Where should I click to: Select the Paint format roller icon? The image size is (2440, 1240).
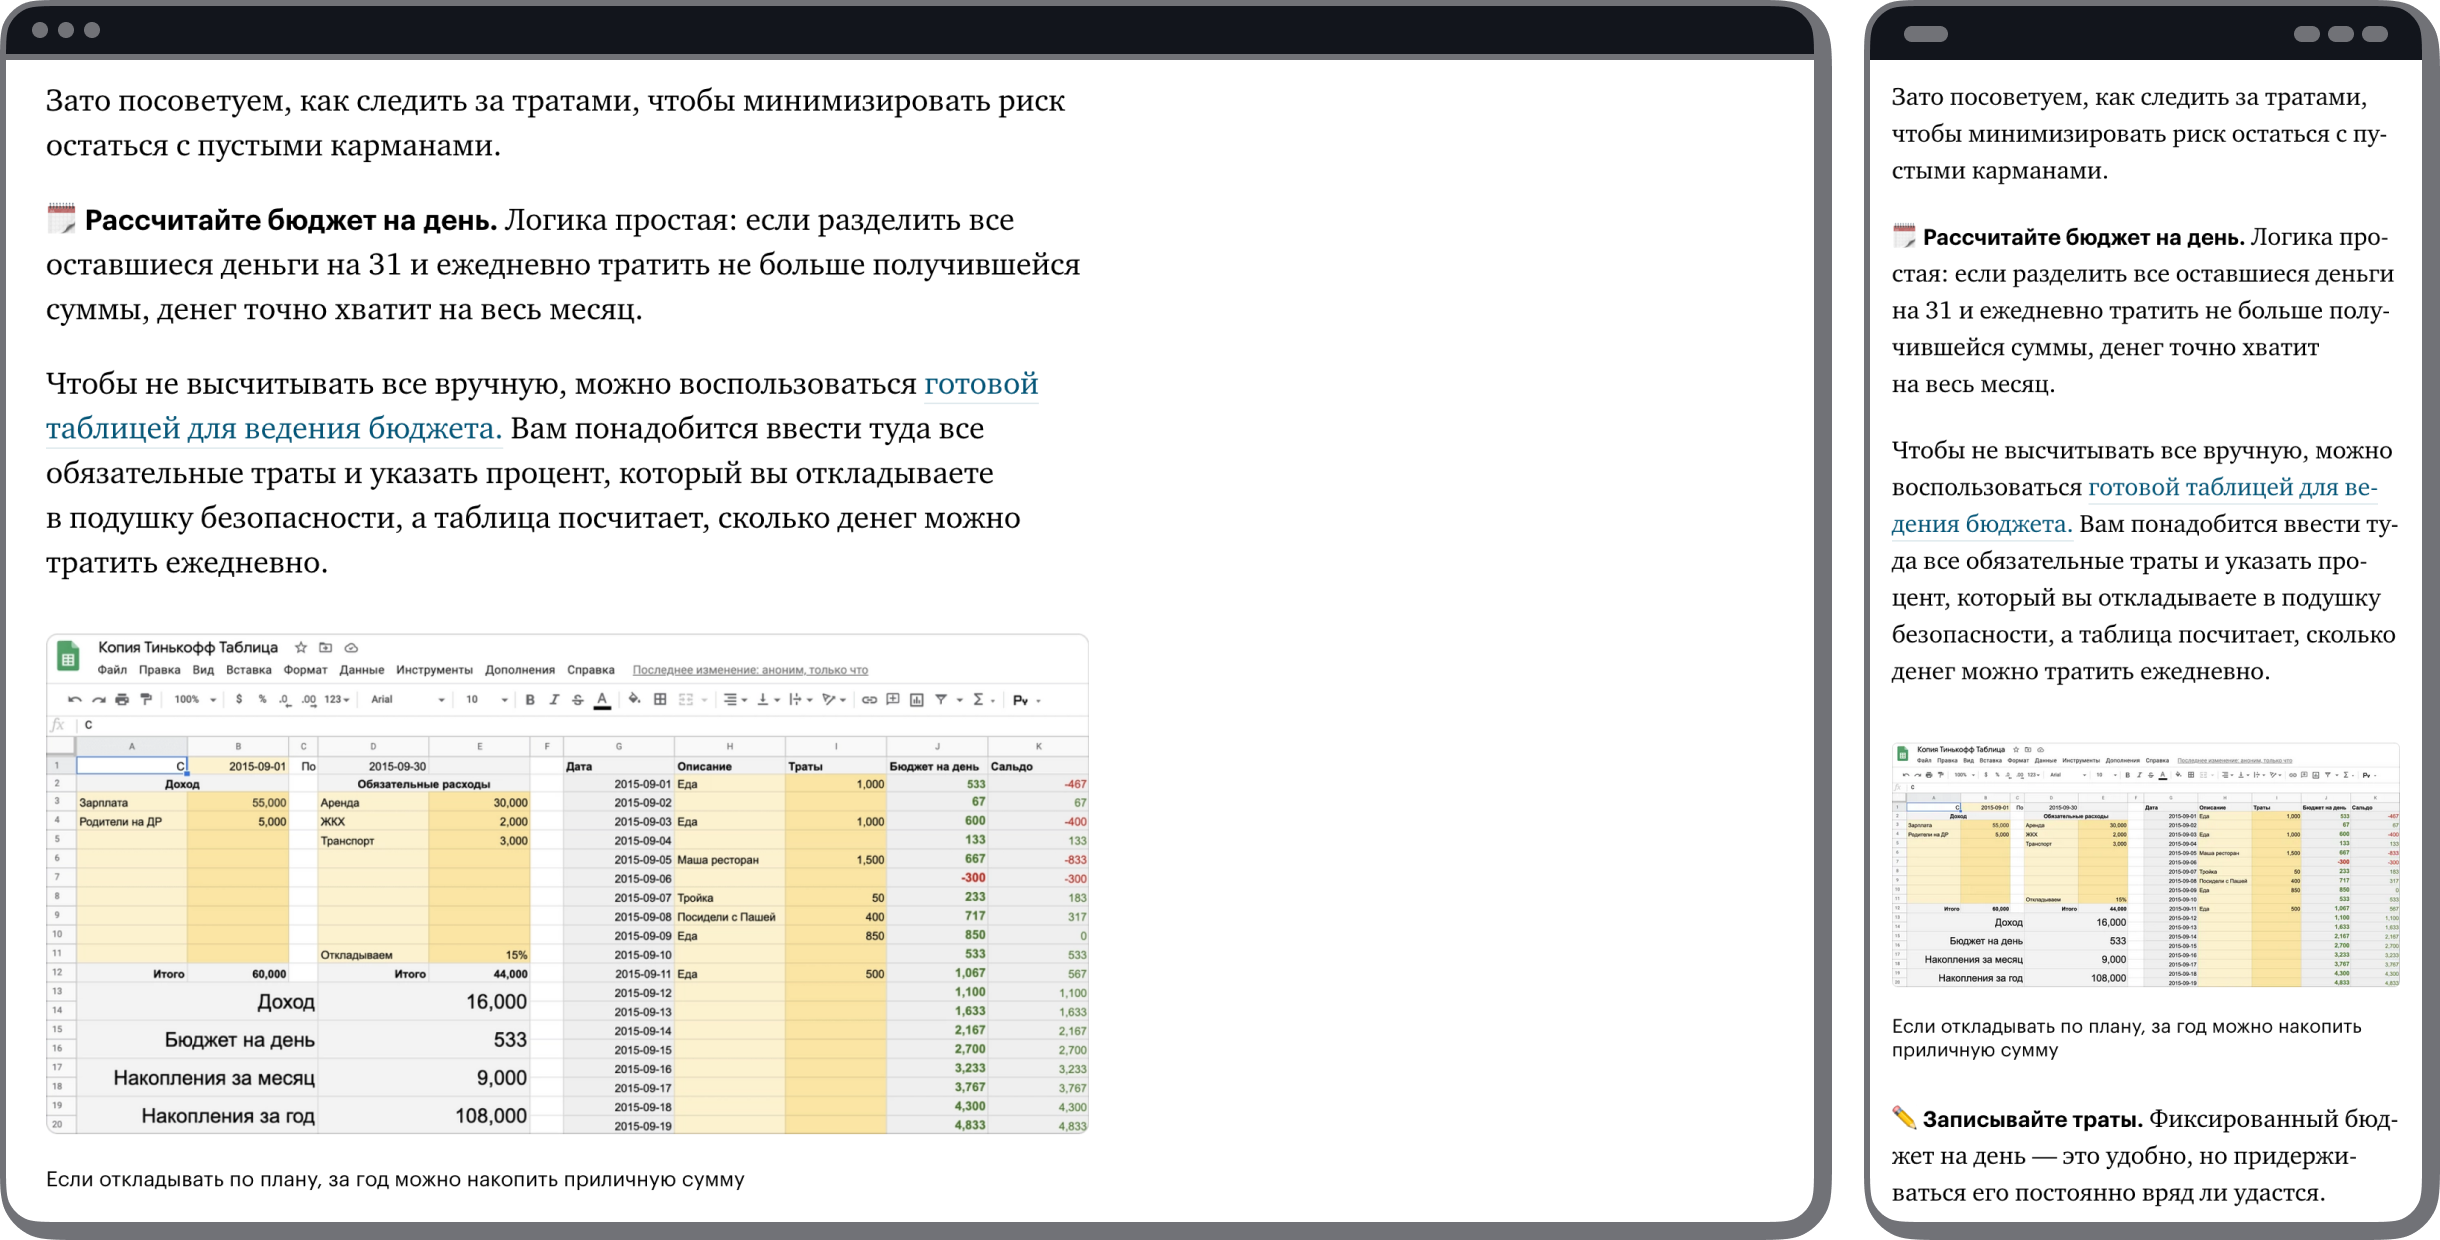(146, 700)
